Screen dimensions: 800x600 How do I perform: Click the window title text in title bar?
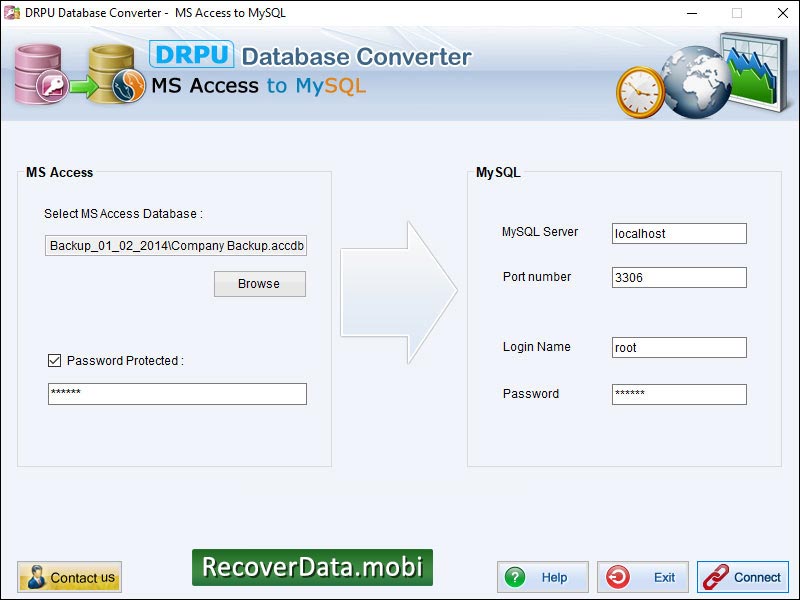155,13
